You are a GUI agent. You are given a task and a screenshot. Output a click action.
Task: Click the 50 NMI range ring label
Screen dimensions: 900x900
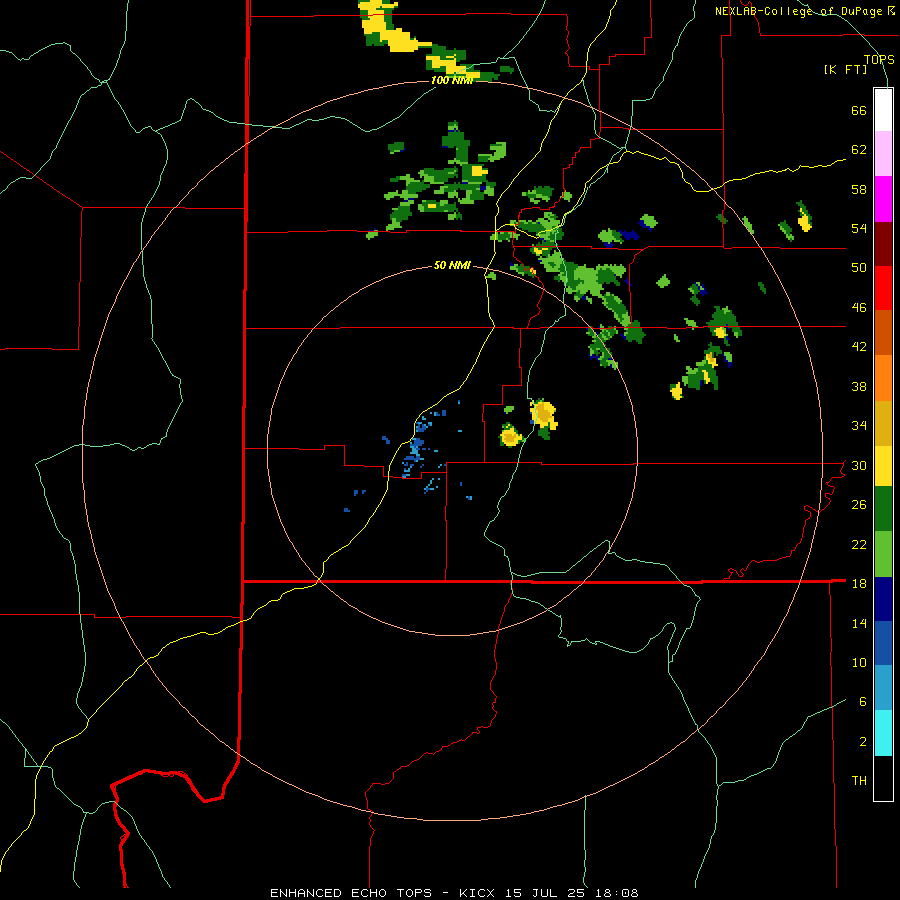click(x=452, y=265)
